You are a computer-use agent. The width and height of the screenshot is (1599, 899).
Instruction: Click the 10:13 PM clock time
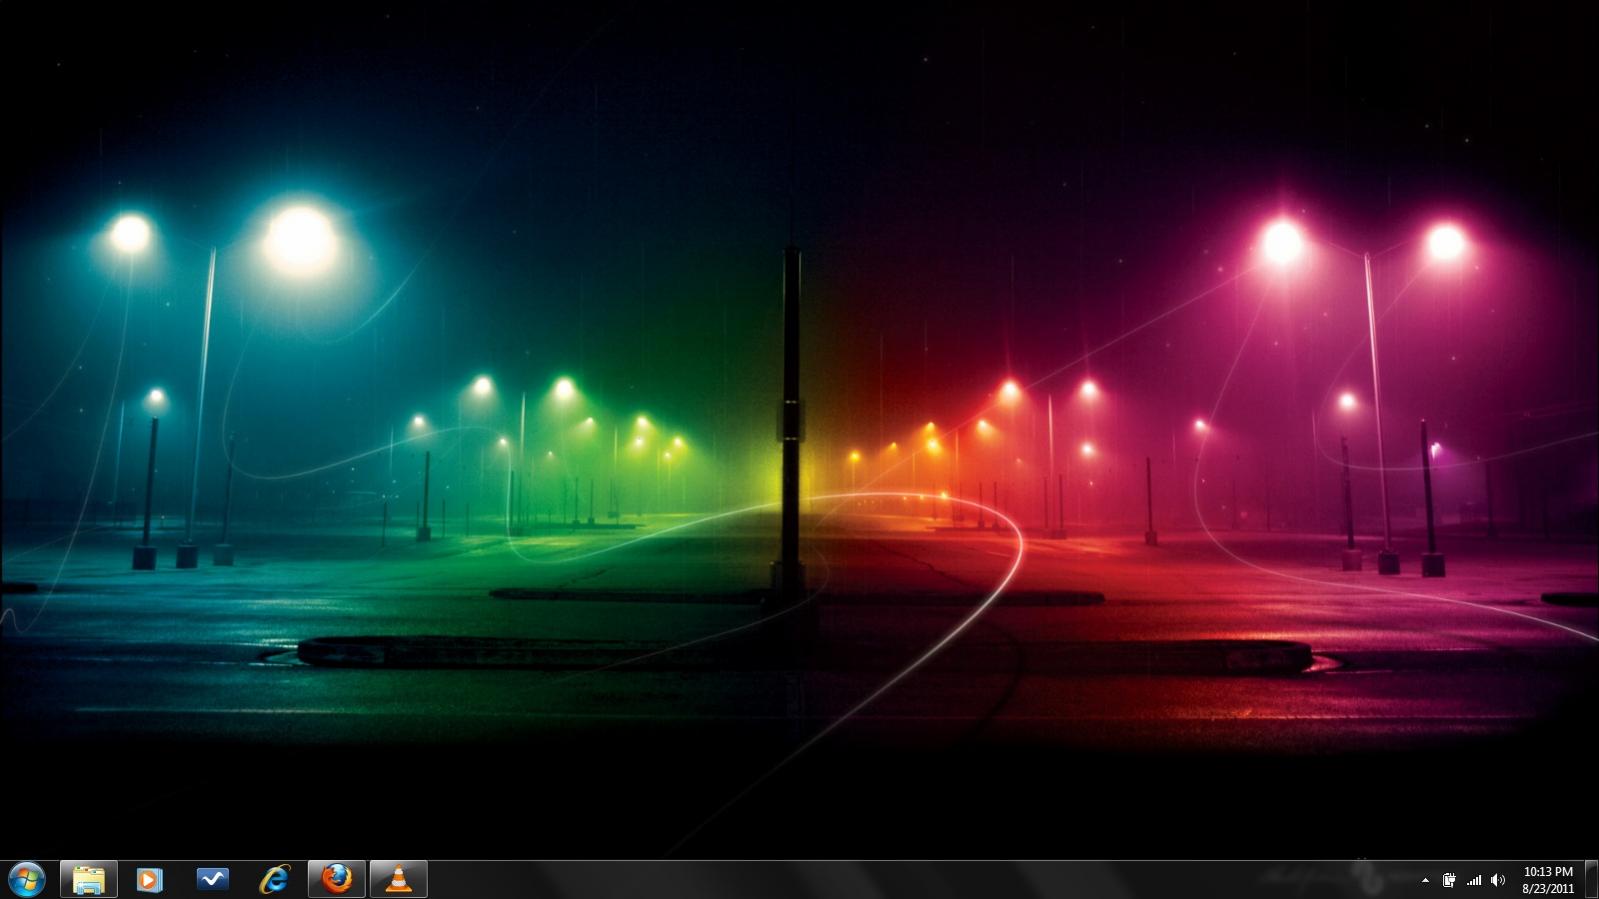click(x=1548, y=872)
